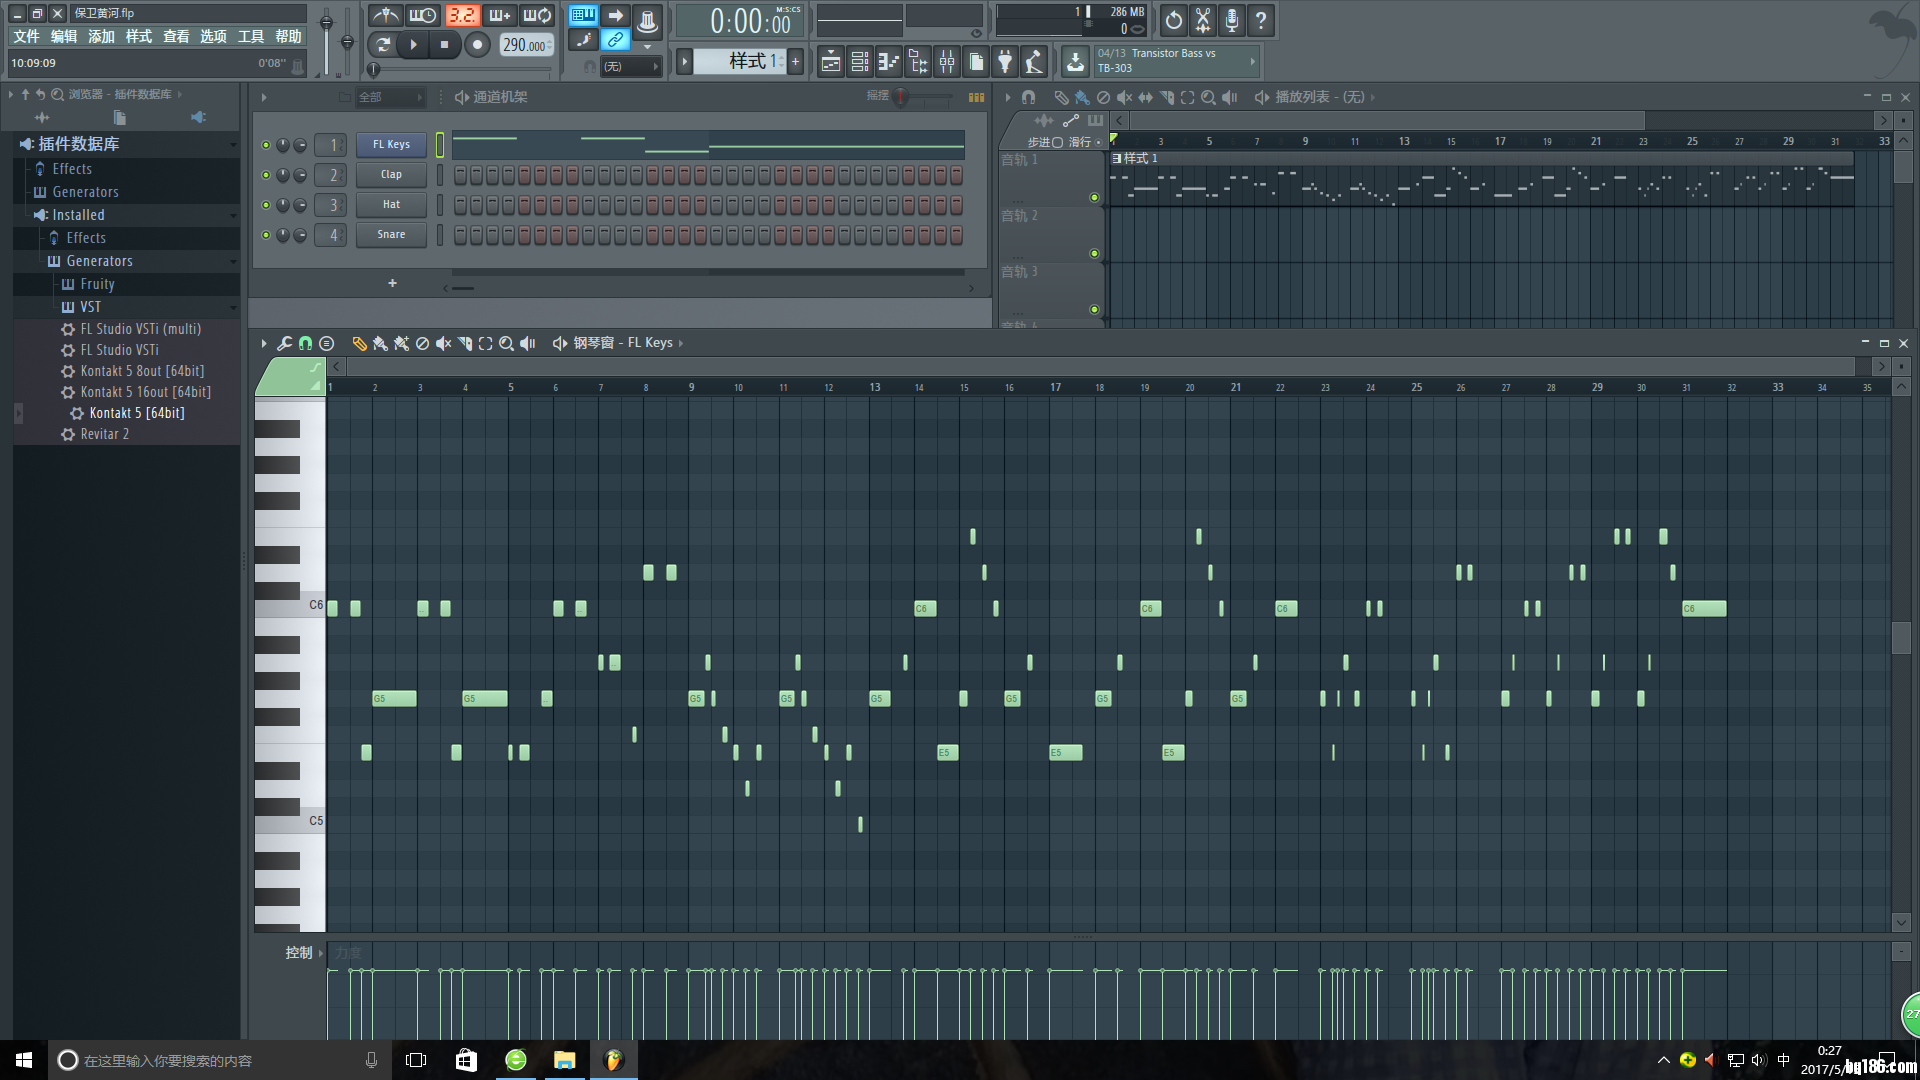Toggle the metronome icon
Viewport: 1920px width, 1080px height.
click(386, 16)
